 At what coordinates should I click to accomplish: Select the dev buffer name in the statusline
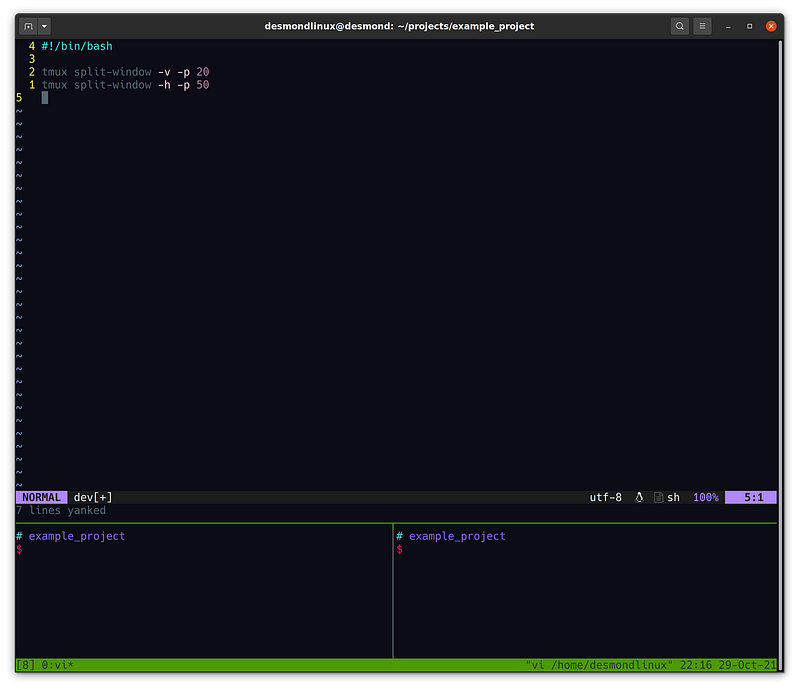coord(82,497)
